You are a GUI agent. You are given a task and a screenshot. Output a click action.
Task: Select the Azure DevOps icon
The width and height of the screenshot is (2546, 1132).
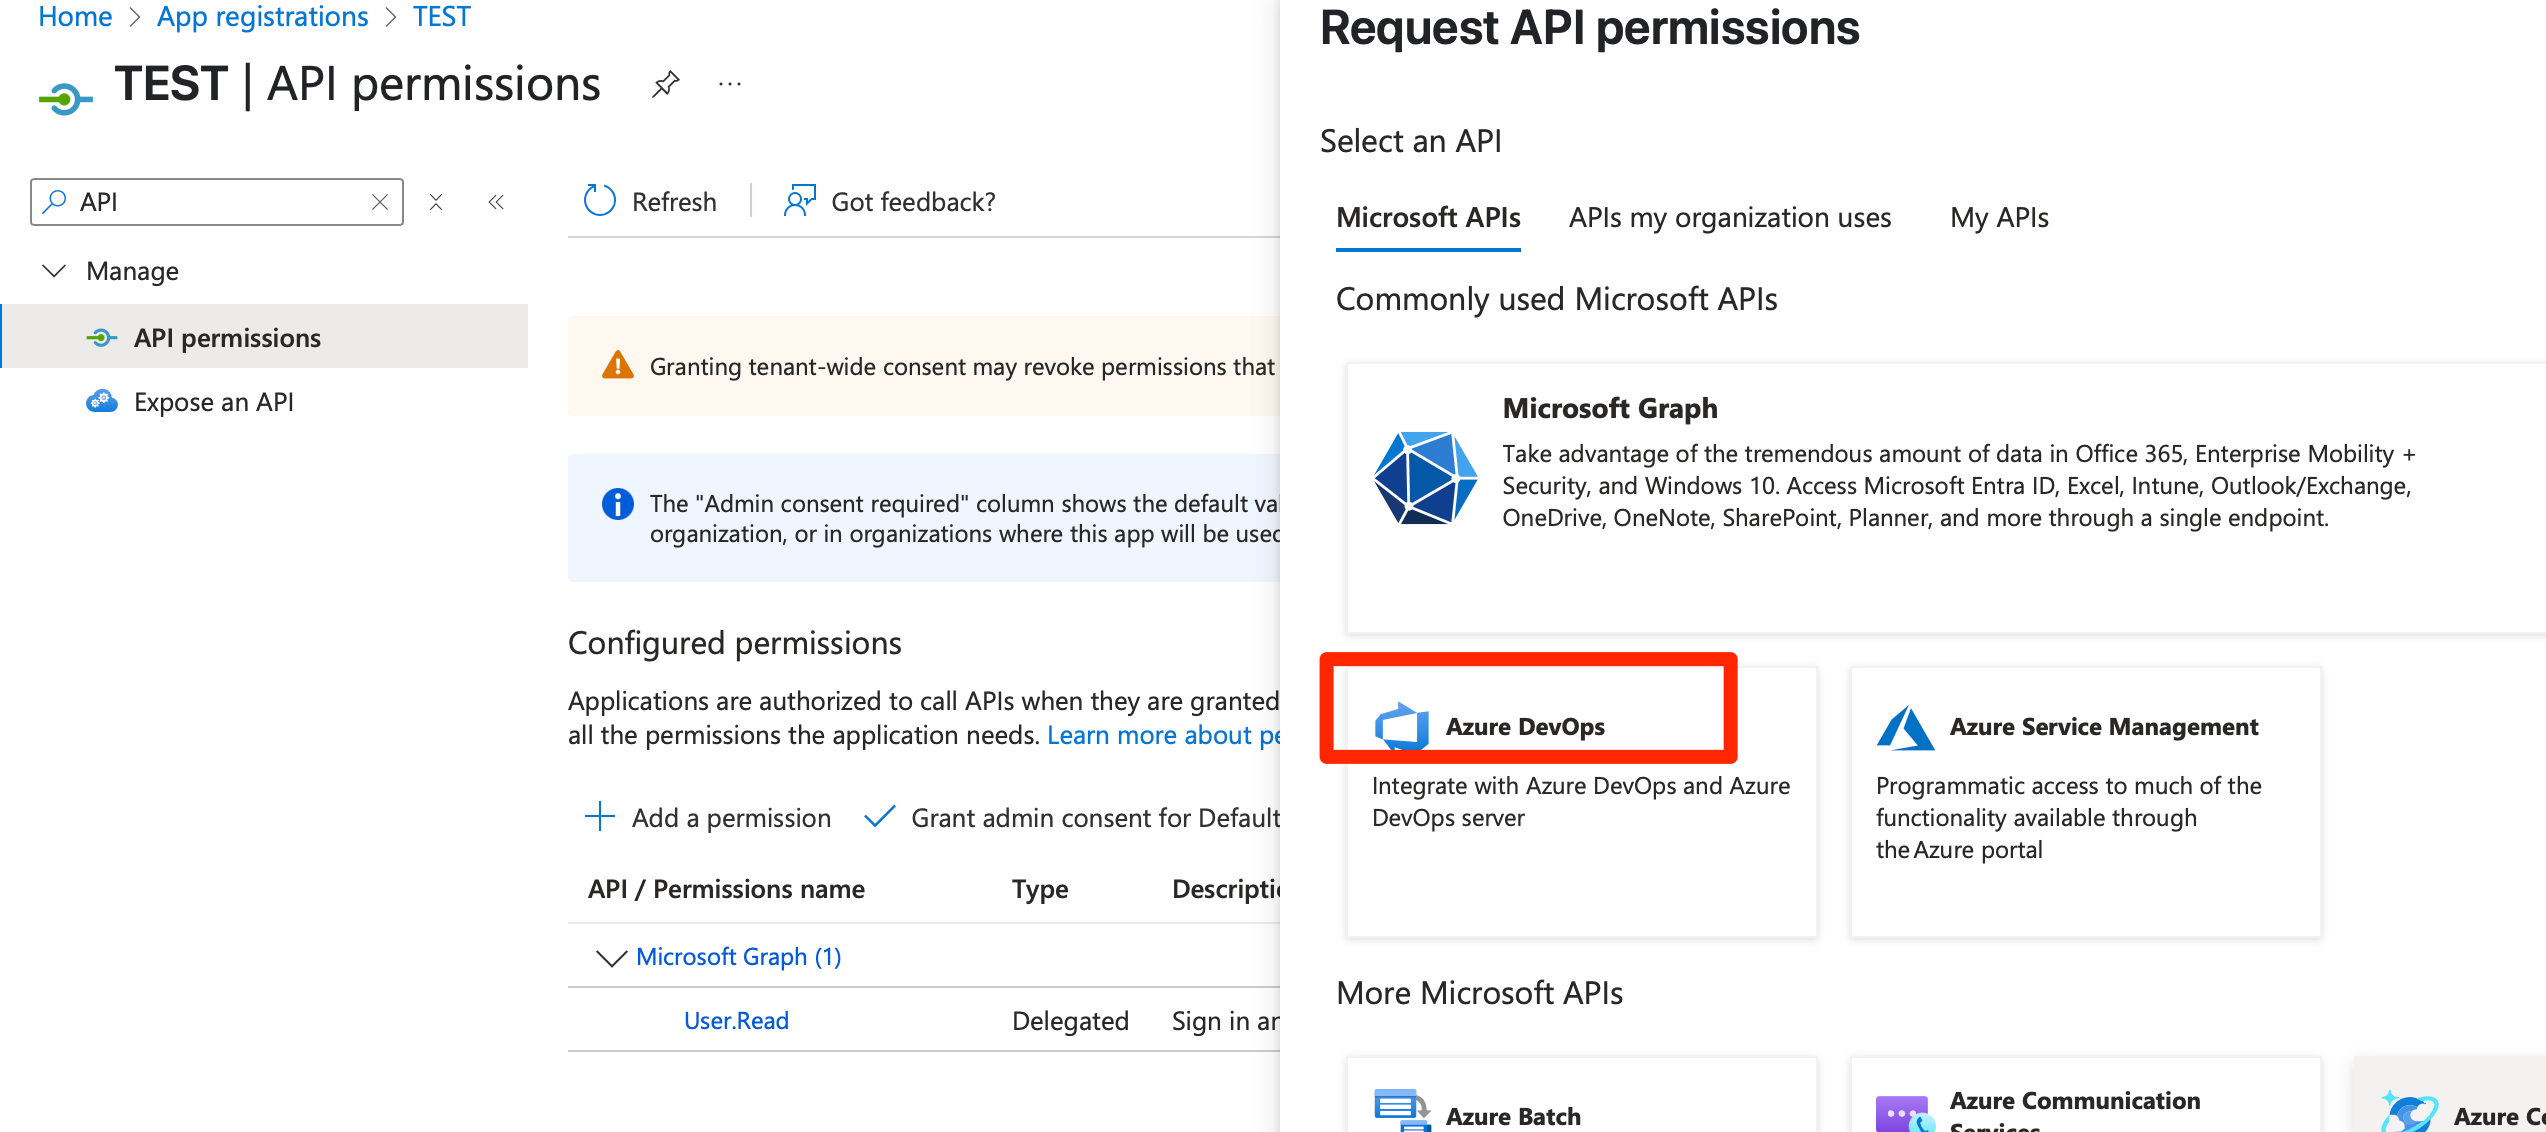point(1401,726)
